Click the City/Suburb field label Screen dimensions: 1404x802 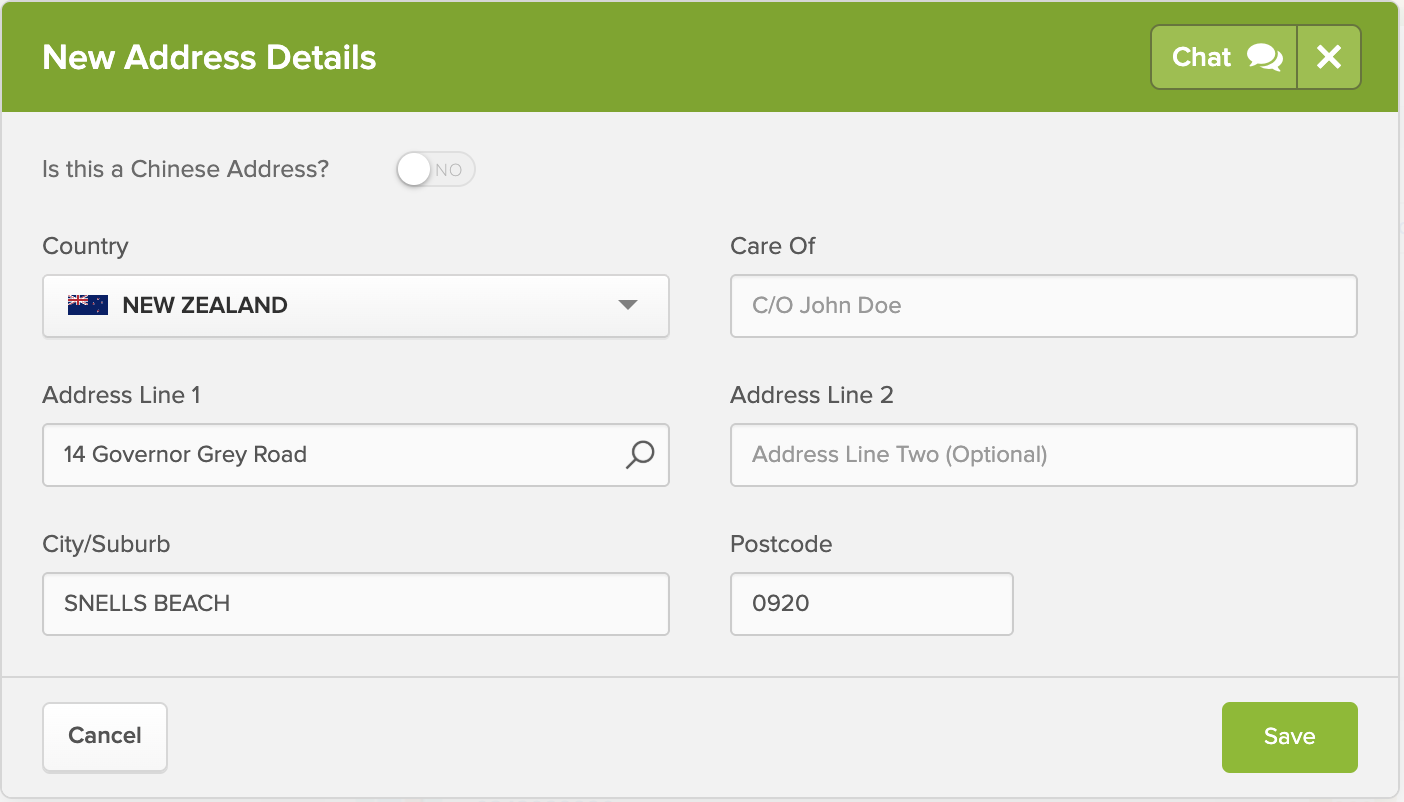[106, 544]
